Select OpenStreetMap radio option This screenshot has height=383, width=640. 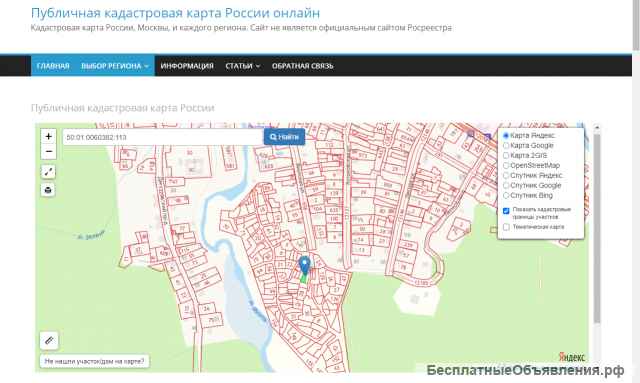(x=506, y=165)
